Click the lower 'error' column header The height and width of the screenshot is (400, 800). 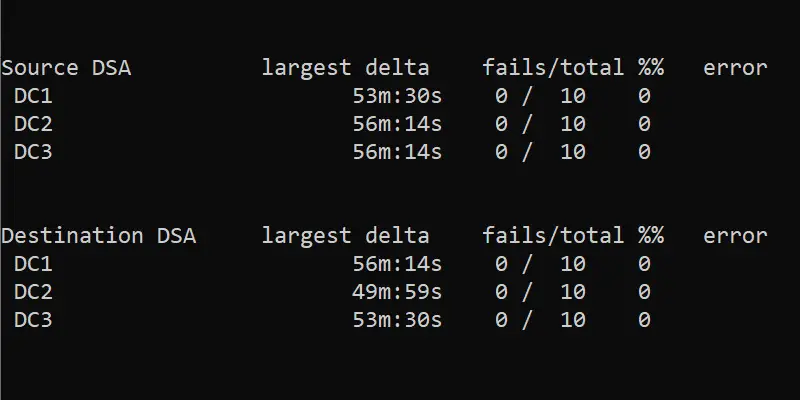(735, 236)
